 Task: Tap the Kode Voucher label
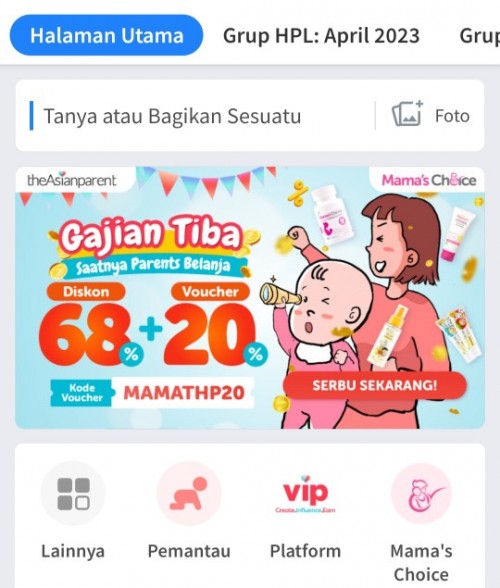(x=81, y=393)
